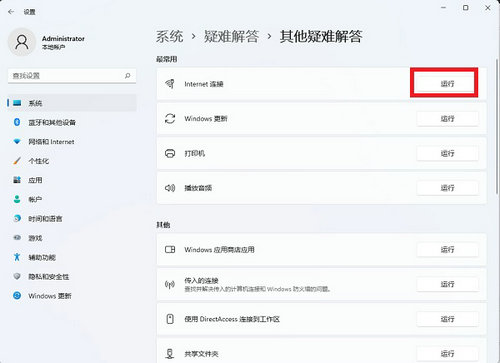This screenshot has height=363, width=500.
Task: Run the 播放音频 troubleshooter
Action: pyautogui.click(x=447, y=188)
